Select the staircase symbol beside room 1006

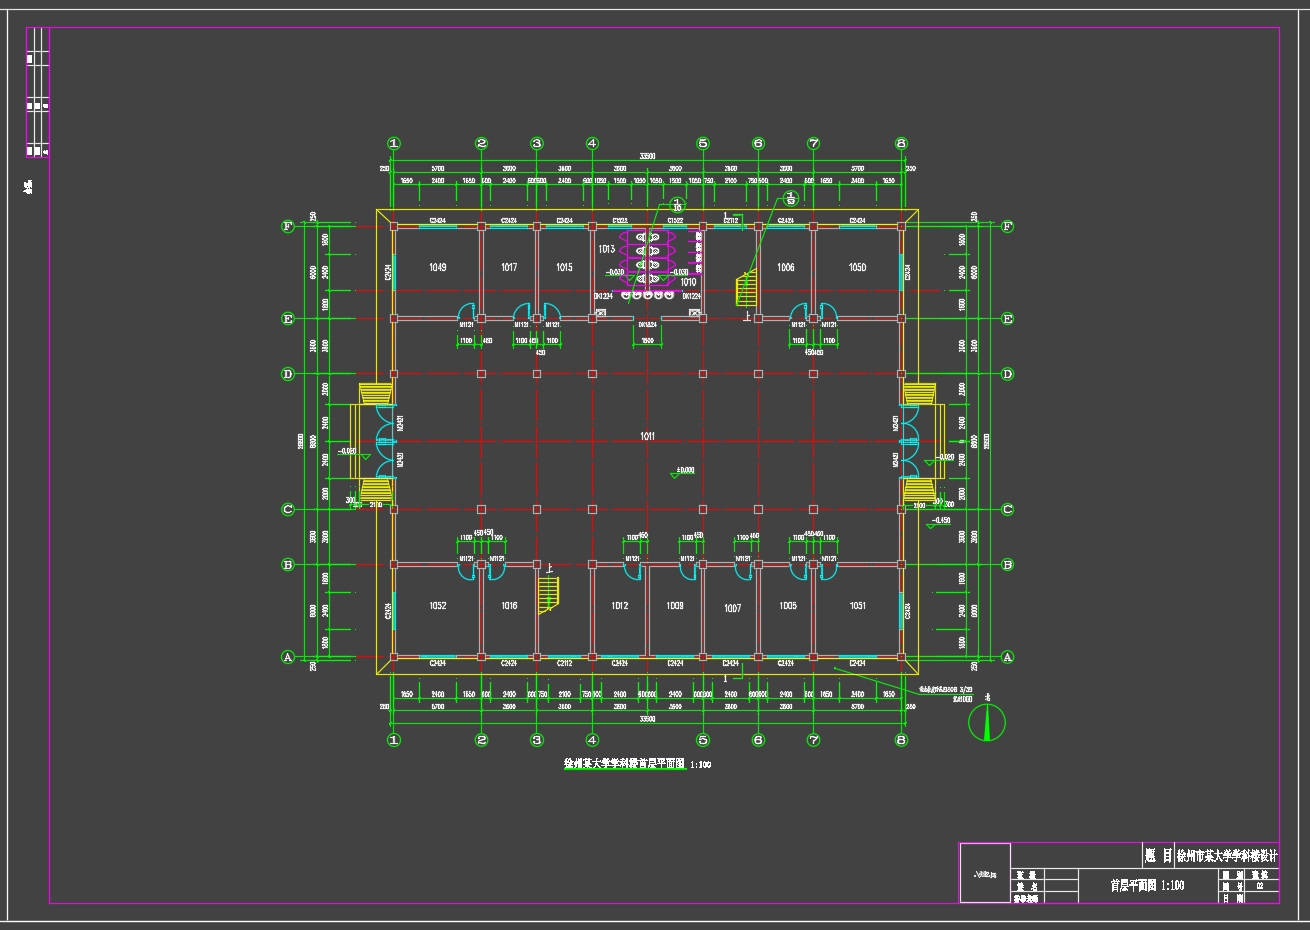coord(746,289)
